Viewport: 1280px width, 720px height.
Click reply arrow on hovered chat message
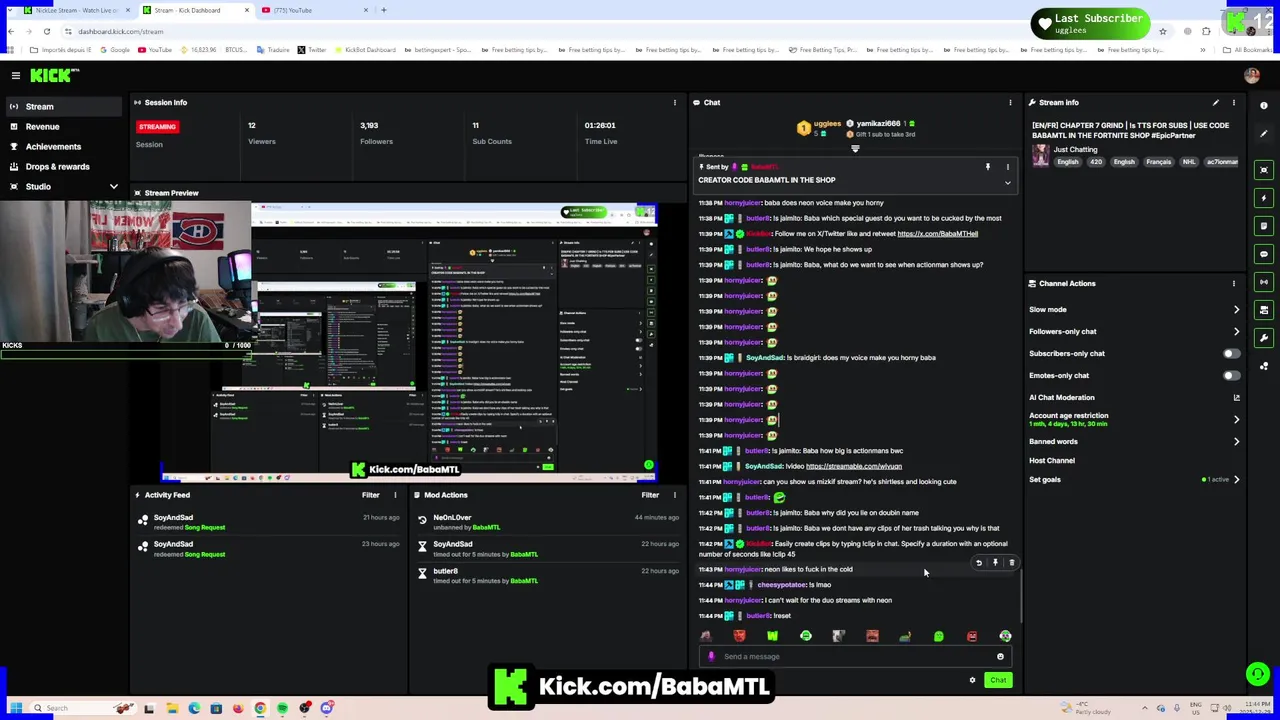979,563
